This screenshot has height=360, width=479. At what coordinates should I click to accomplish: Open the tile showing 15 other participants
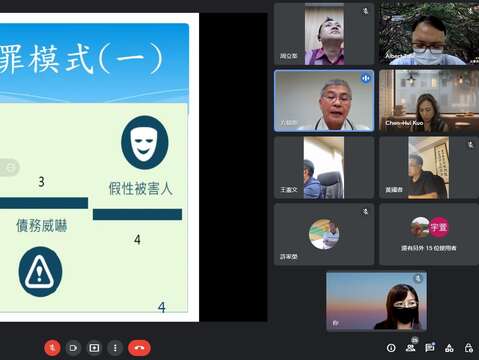[429, 234]
